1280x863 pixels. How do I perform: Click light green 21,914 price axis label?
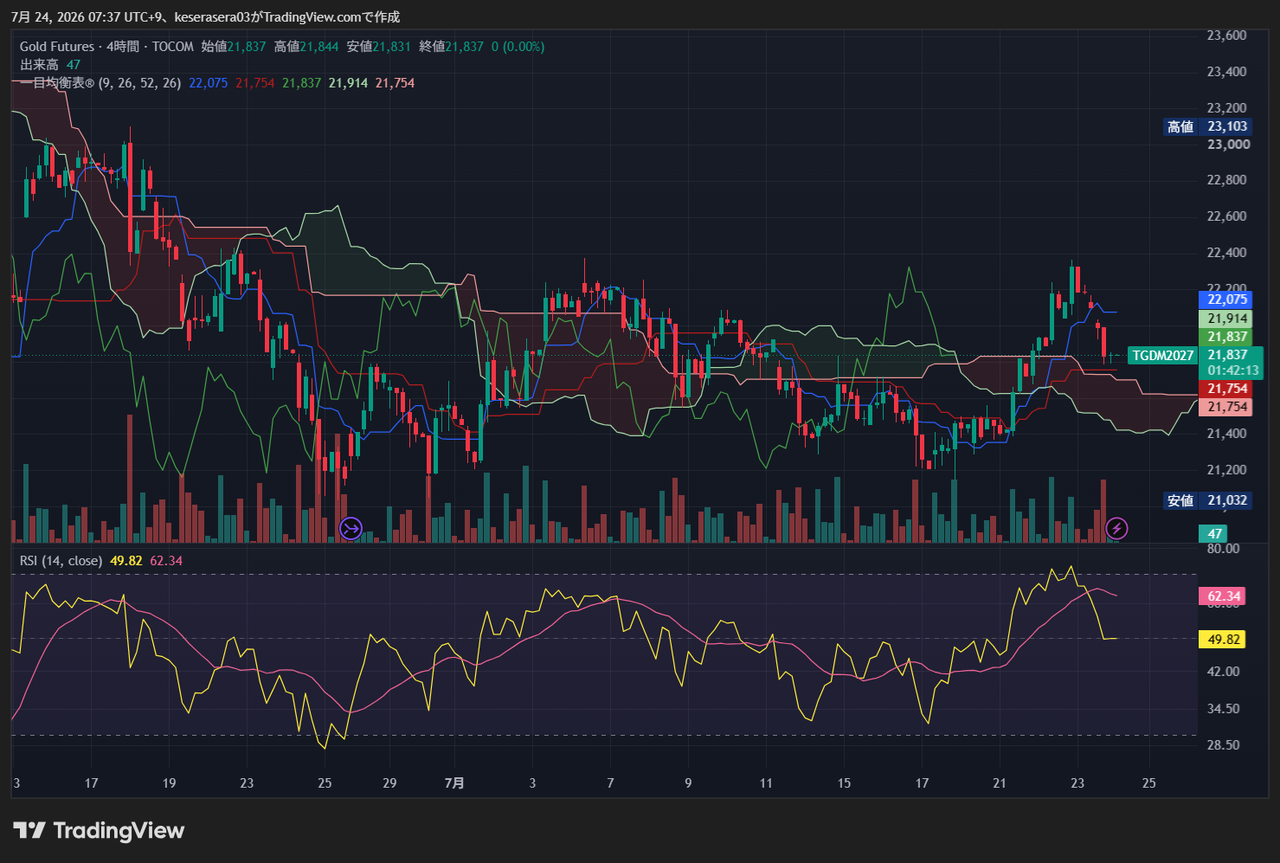(1227, 318)
